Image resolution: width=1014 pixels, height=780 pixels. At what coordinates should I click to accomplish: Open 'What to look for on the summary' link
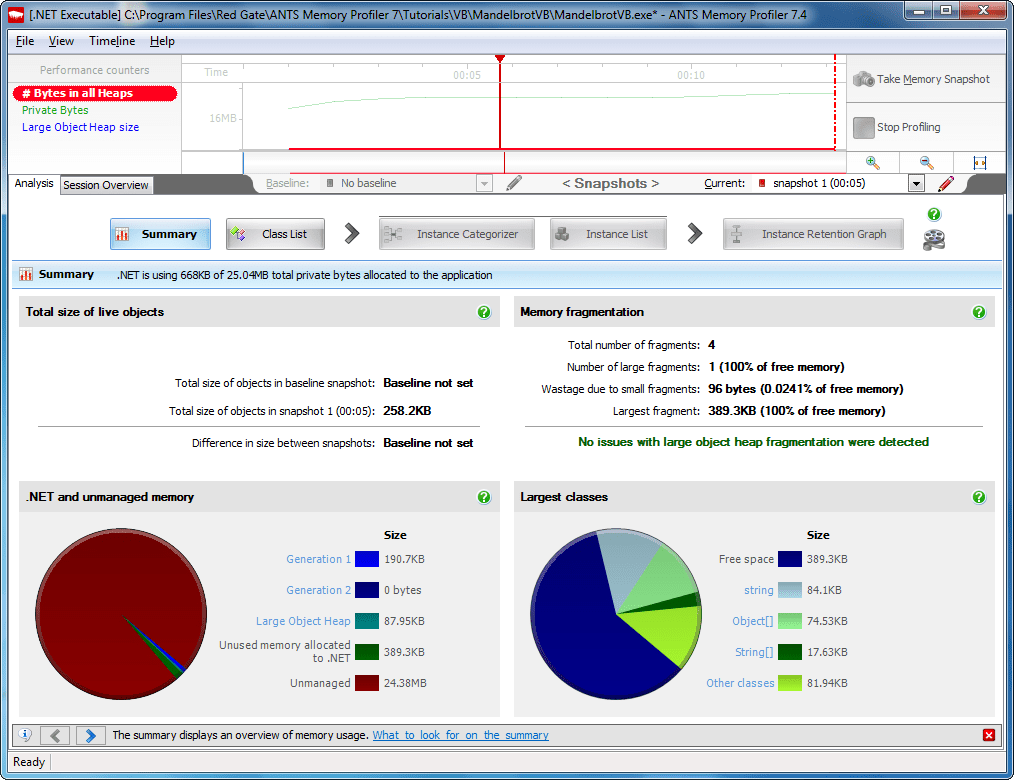pyautogui.click(x=460, y=735)
